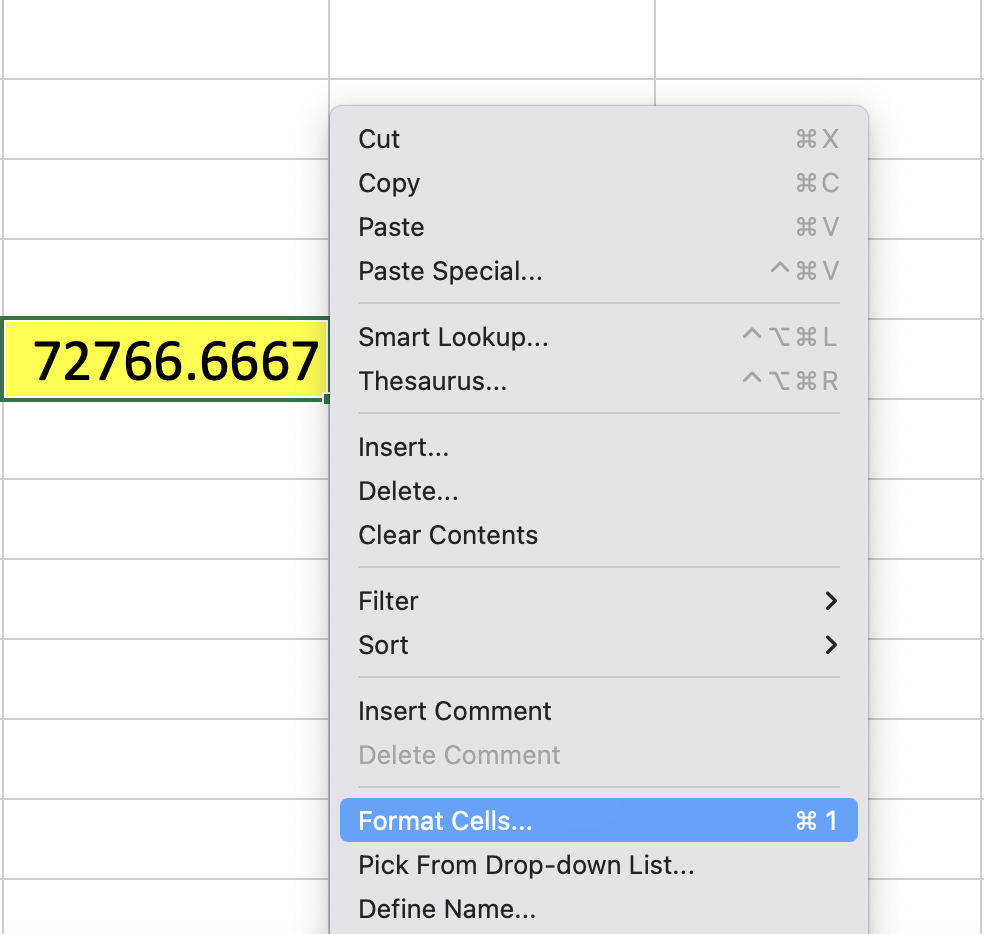Select Define Name... in the menu
984x934 pixels.
[447, 909]
